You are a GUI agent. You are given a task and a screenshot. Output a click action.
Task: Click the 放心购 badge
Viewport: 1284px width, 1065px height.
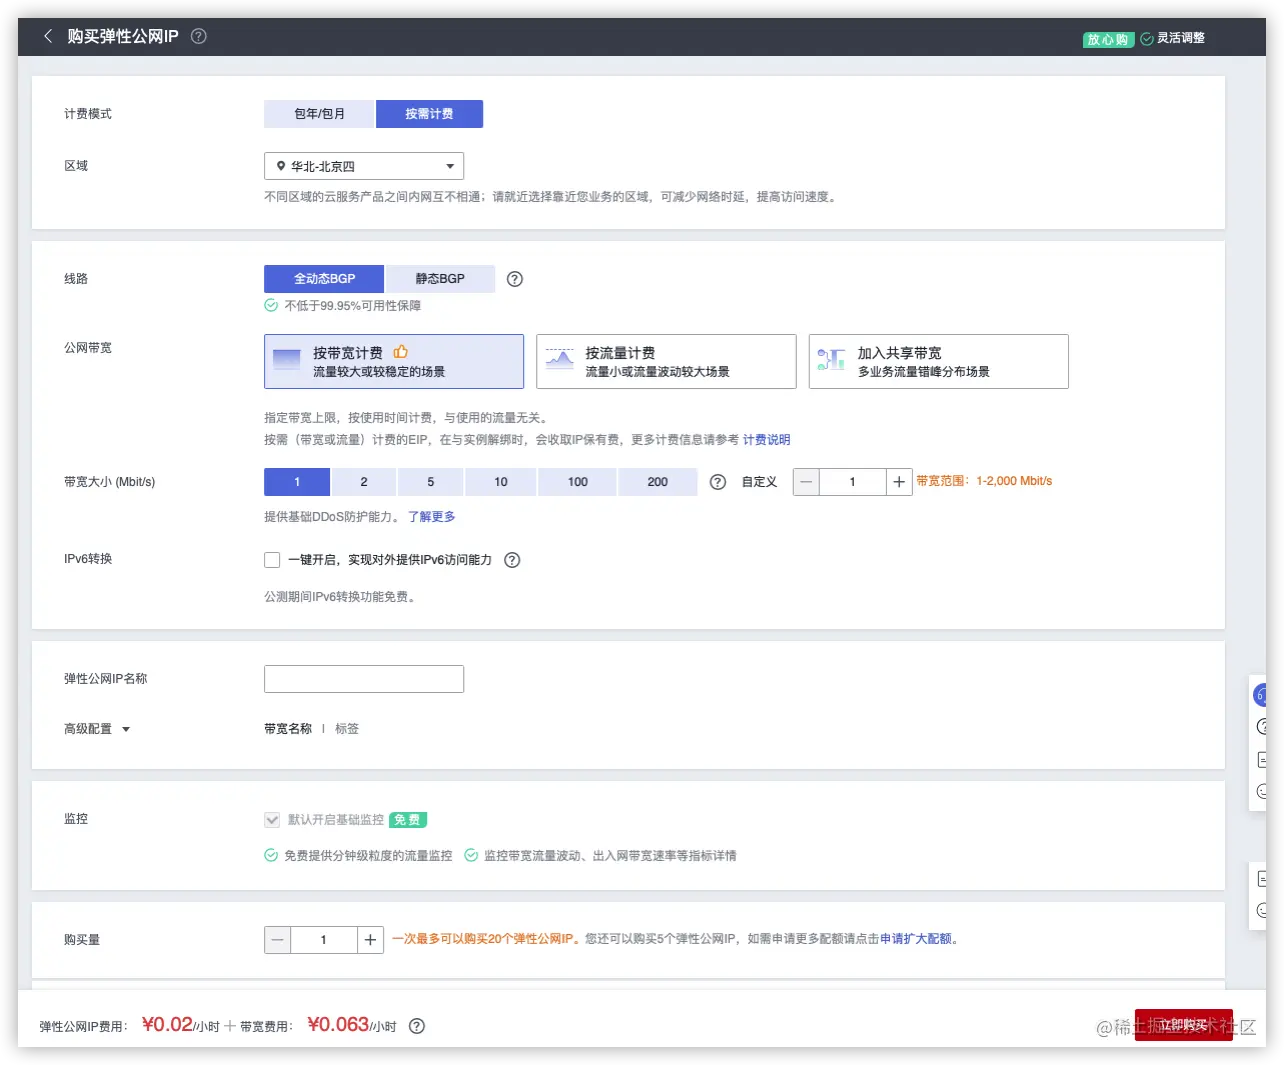point(1108,39)
